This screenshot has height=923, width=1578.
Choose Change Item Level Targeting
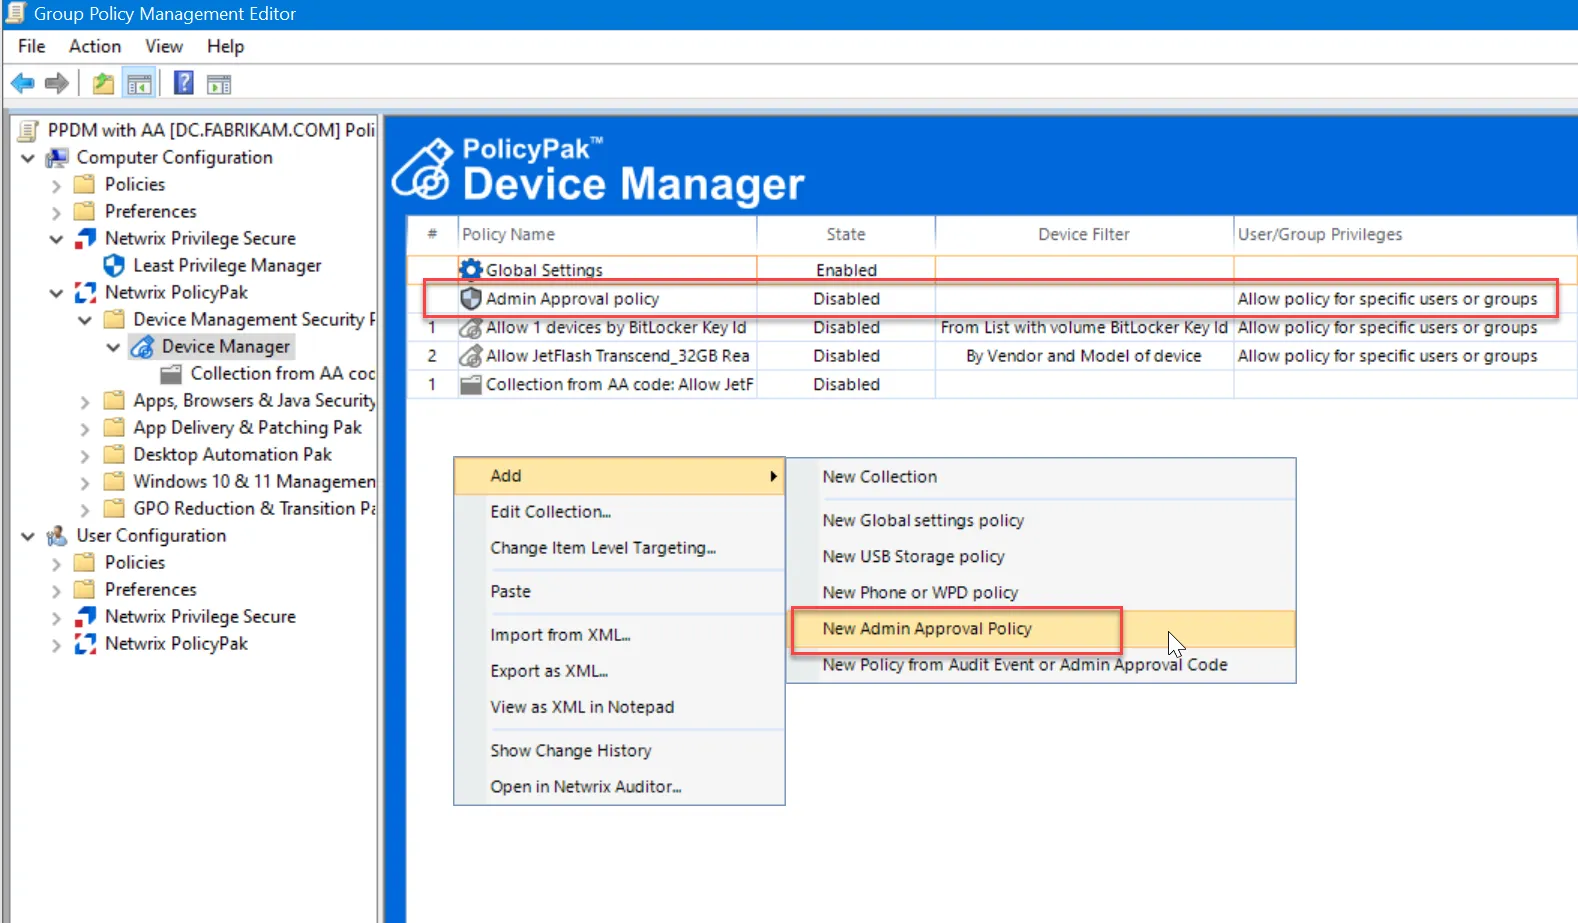tap(619, 548)
